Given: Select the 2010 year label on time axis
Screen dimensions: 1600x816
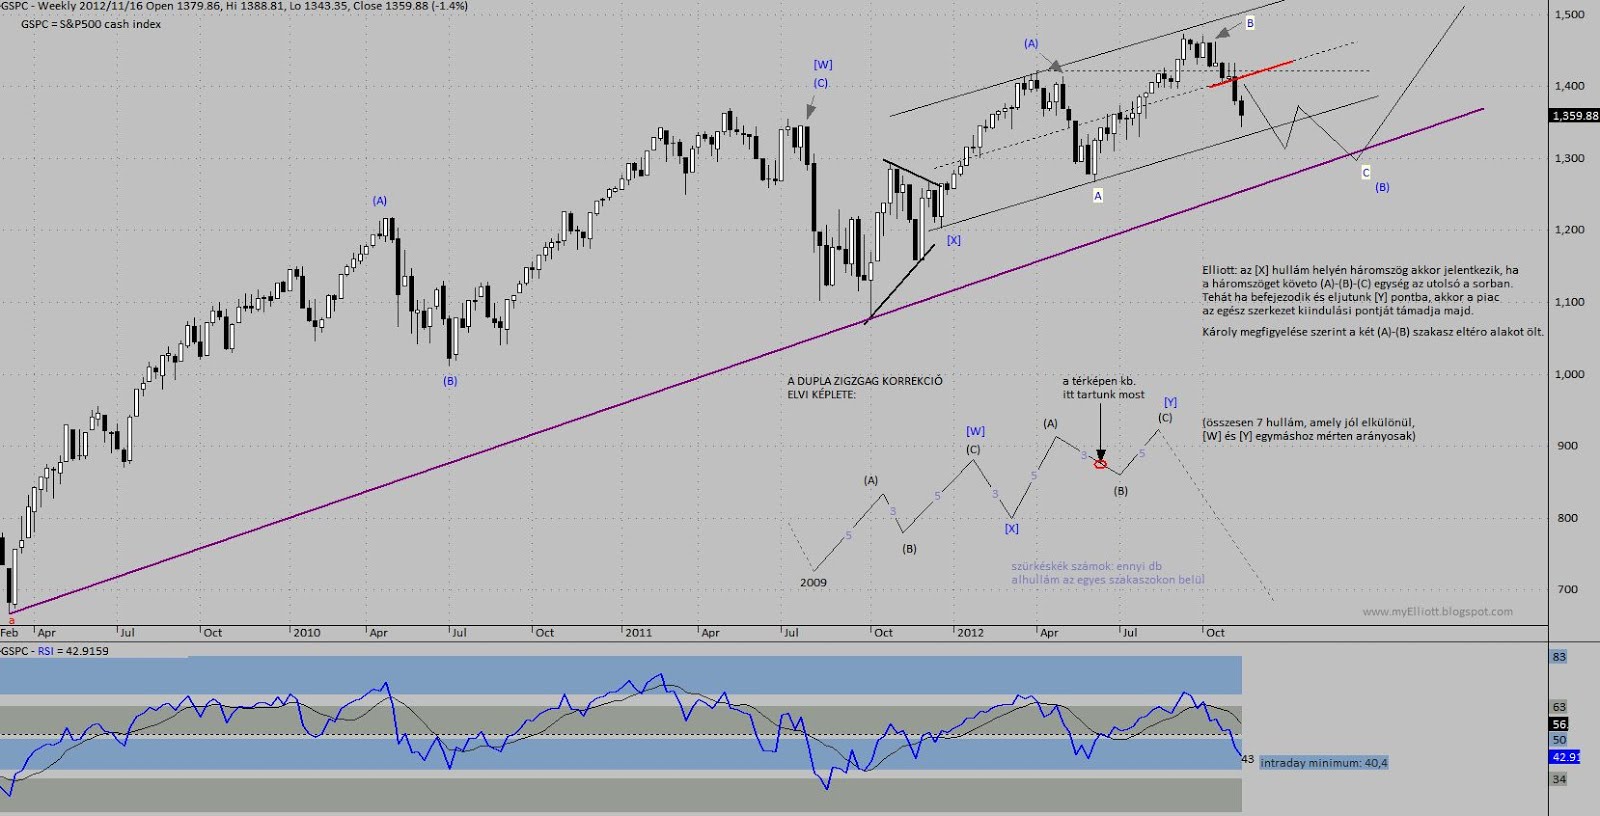Looking at the screenshot, I should pyautogui.click(x=306, y=632).
